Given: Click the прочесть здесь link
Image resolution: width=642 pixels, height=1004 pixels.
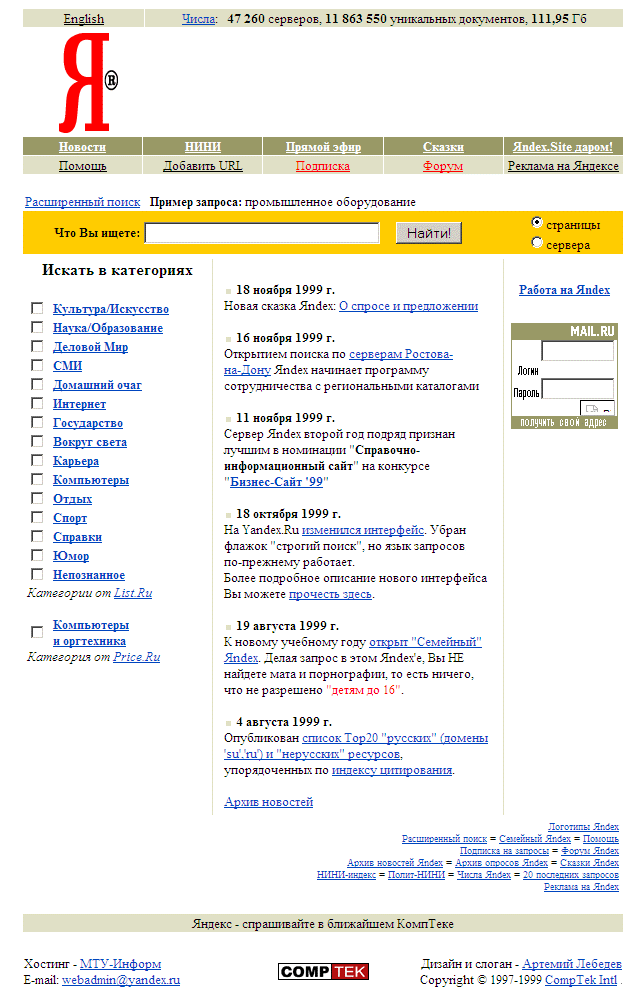Looking at the screenshot, I should click(x=330, y=594).
